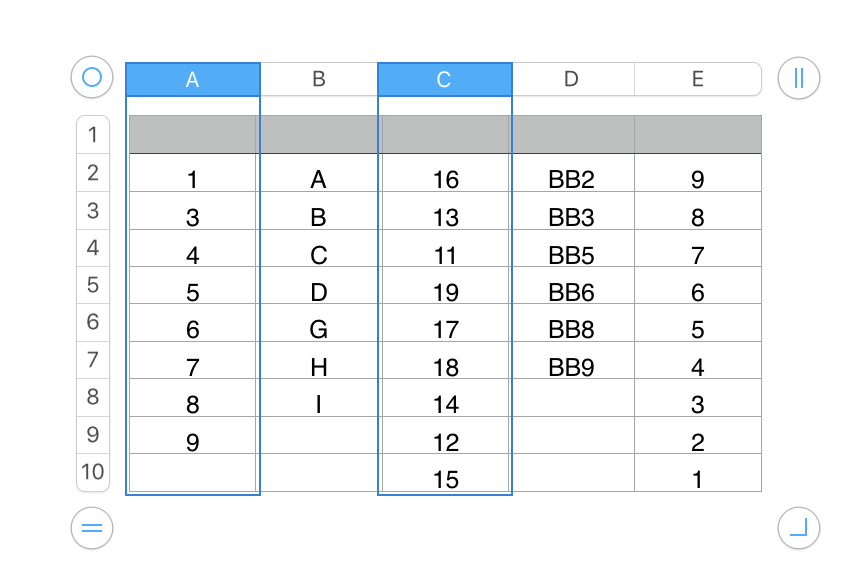Select column C header
Image resolution: width=848 pixels, height=588 pixels.
pos(445,80)
